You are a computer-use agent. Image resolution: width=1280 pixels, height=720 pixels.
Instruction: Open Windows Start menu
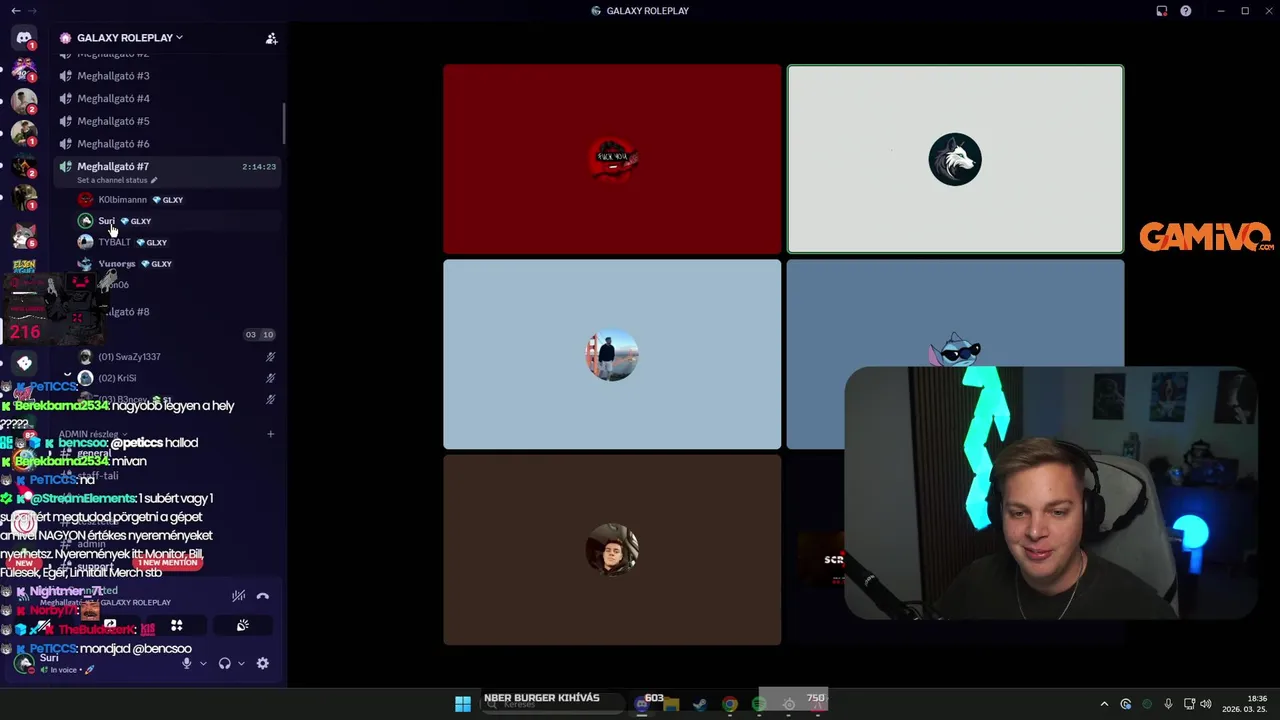click(x=463, y=704)
